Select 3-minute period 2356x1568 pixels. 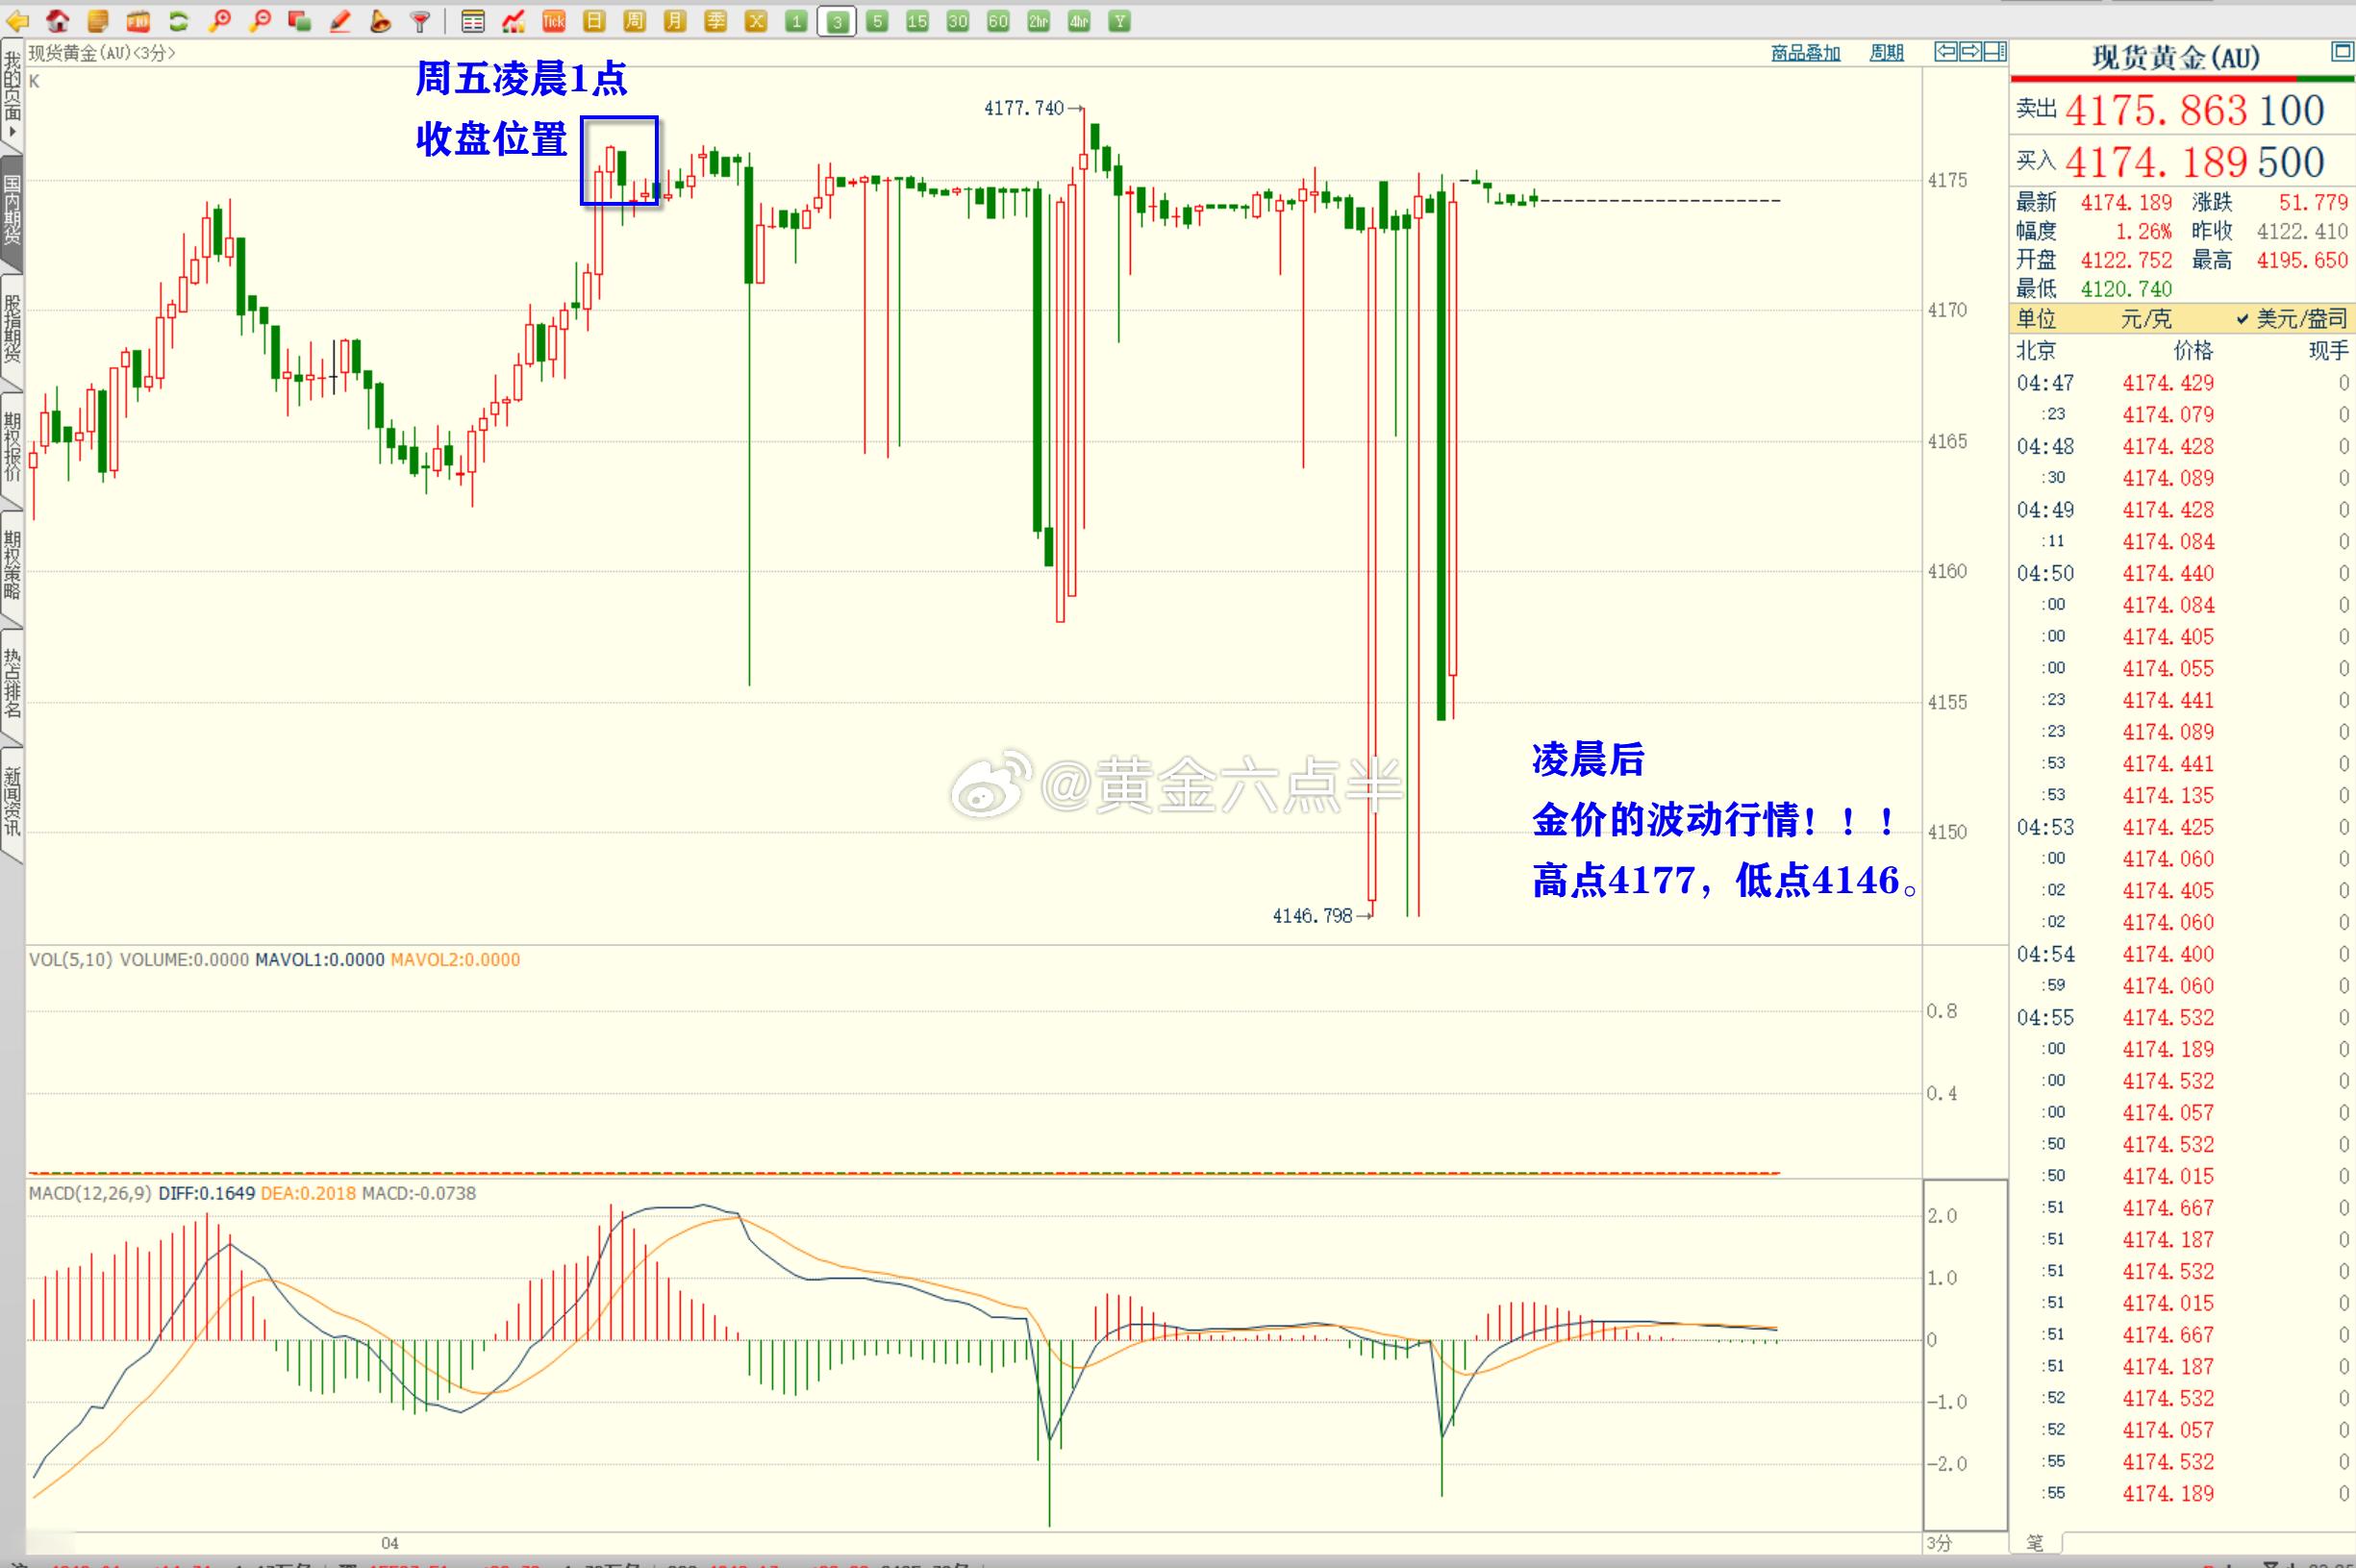(837, 21)
